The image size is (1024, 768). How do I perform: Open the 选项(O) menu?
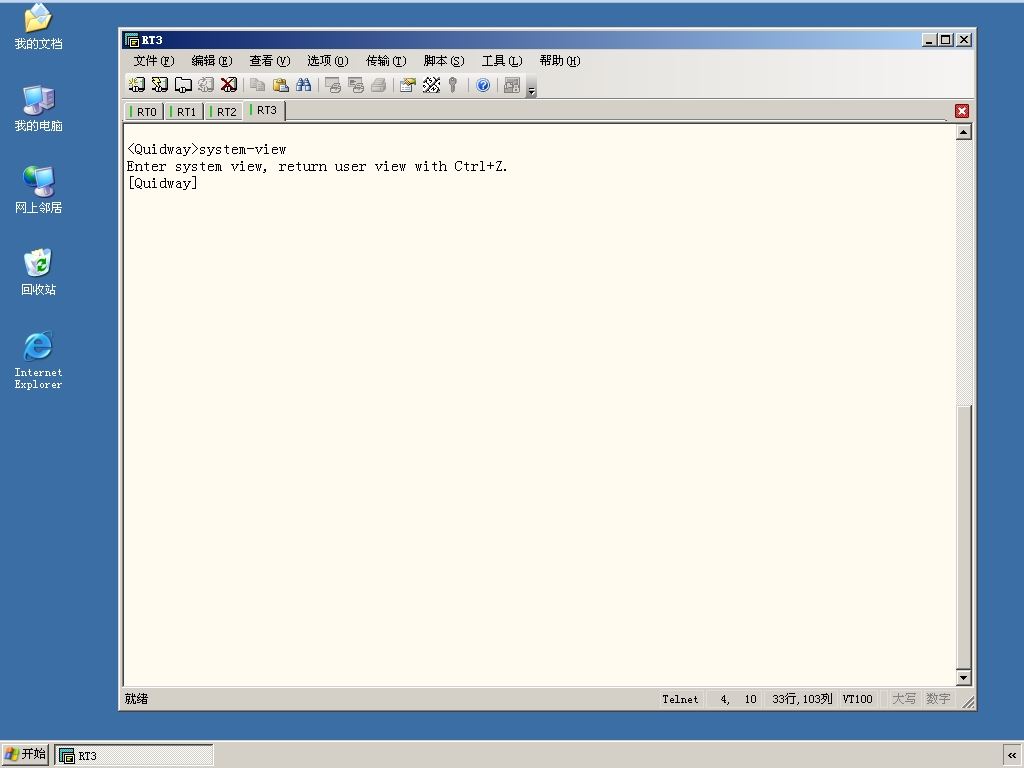[328, 61]
